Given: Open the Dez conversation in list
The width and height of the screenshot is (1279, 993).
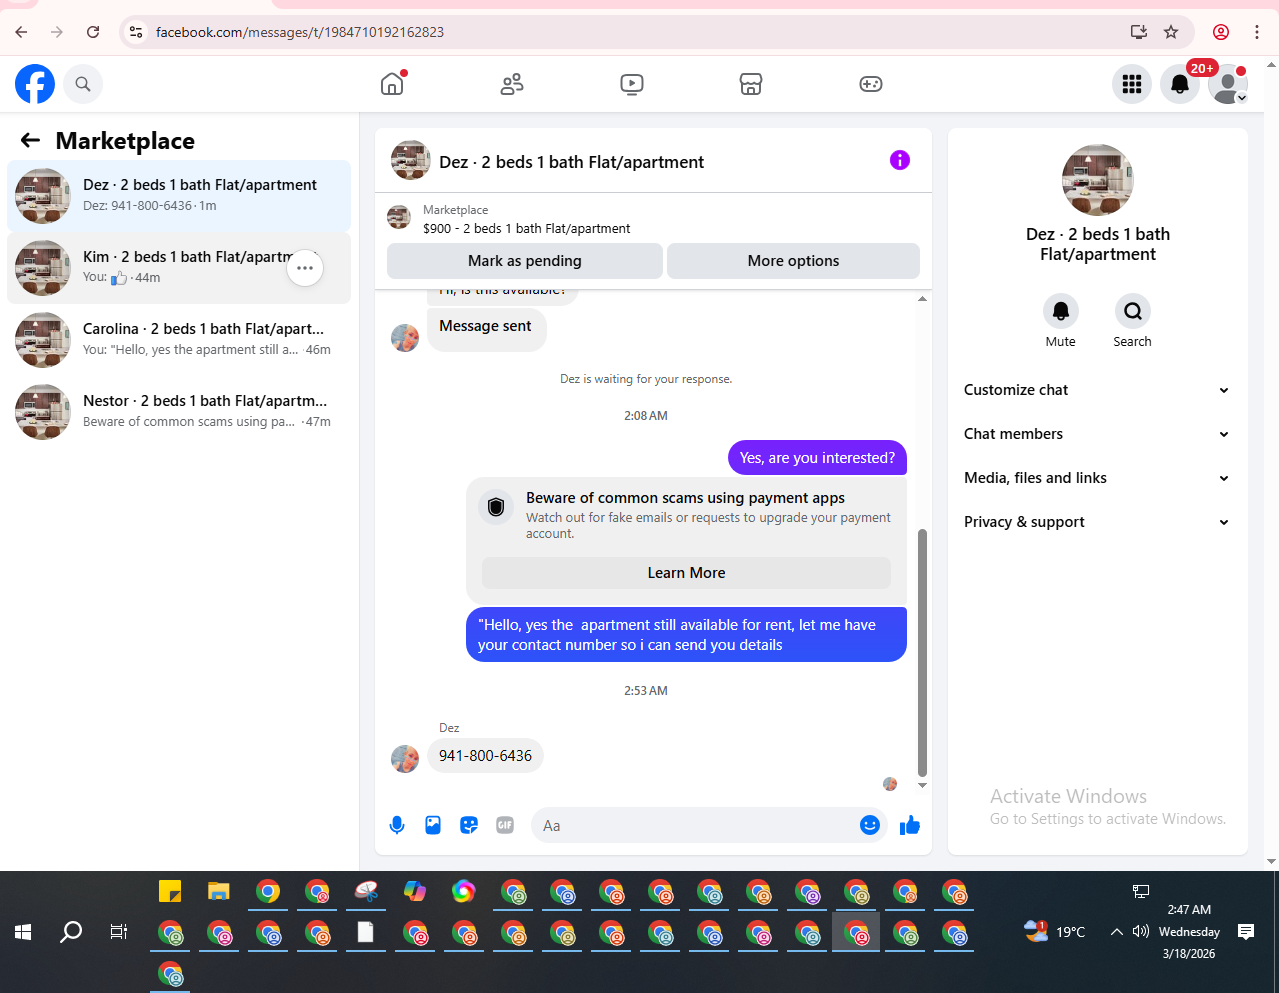Looking at the screenshot, I should click(x=179, y=196).
